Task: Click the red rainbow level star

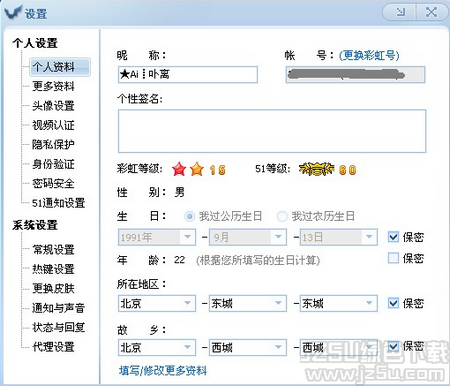Action: pyautogui.click(x=179, y=169)
